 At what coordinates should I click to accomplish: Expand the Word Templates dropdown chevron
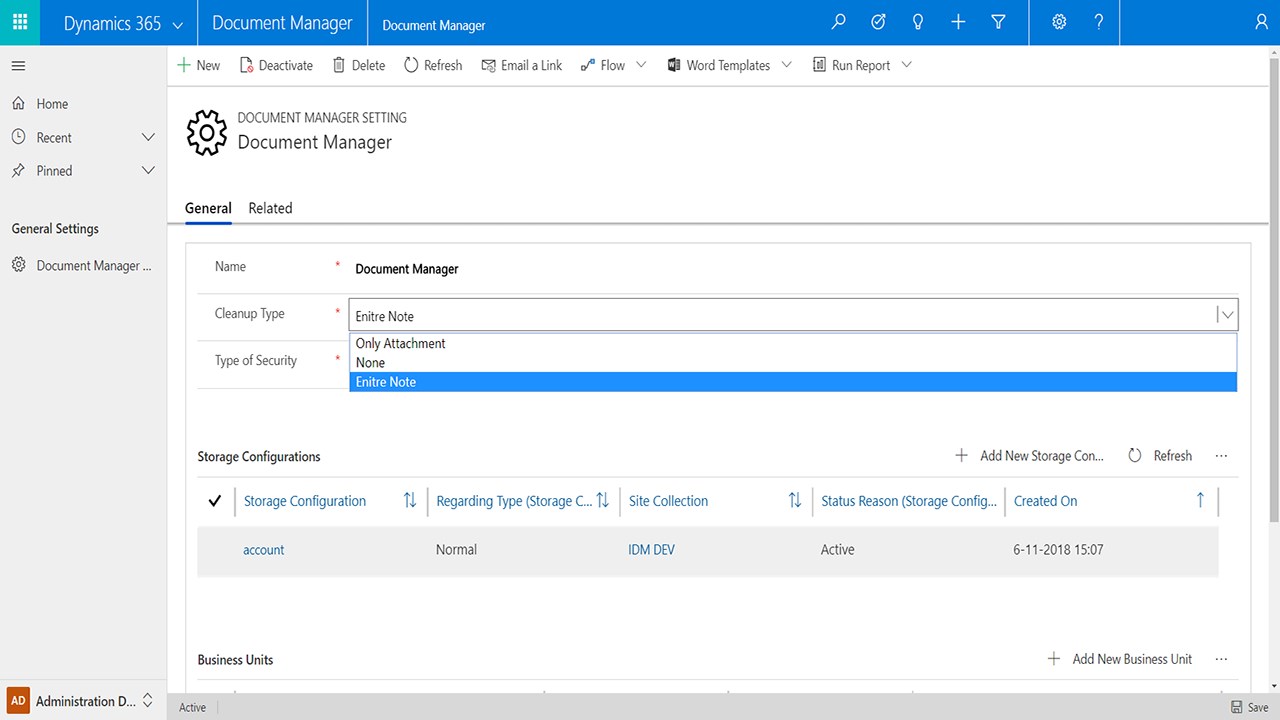click(x=786, y=65)
